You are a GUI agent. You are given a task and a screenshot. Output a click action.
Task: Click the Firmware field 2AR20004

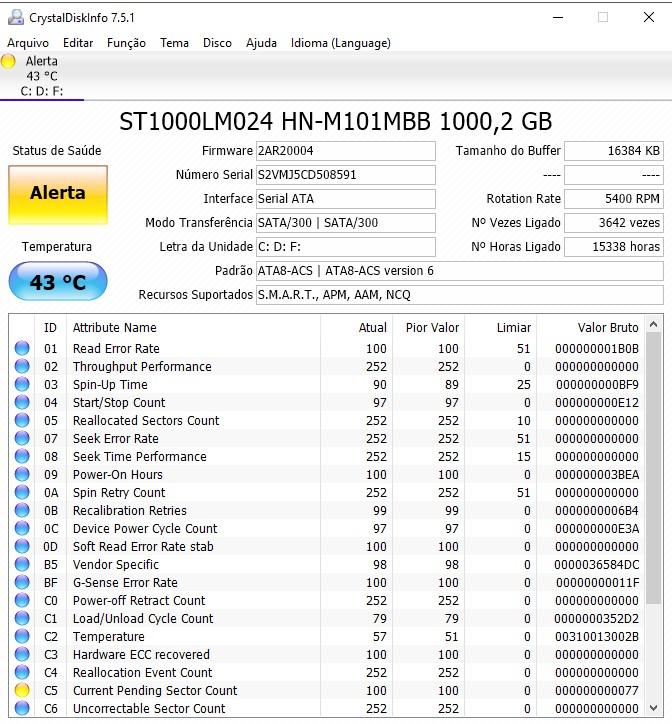click(345, 151)
